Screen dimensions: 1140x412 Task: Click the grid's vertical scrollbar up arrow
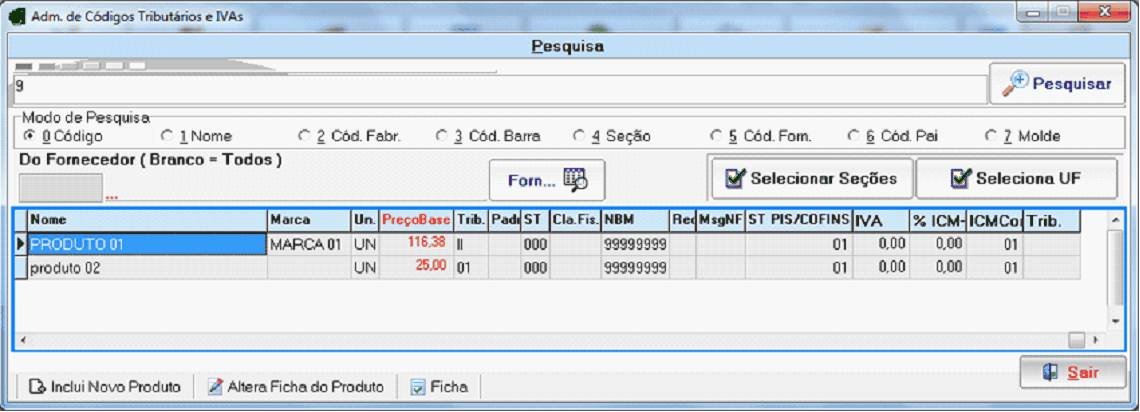pos(1116,219)
